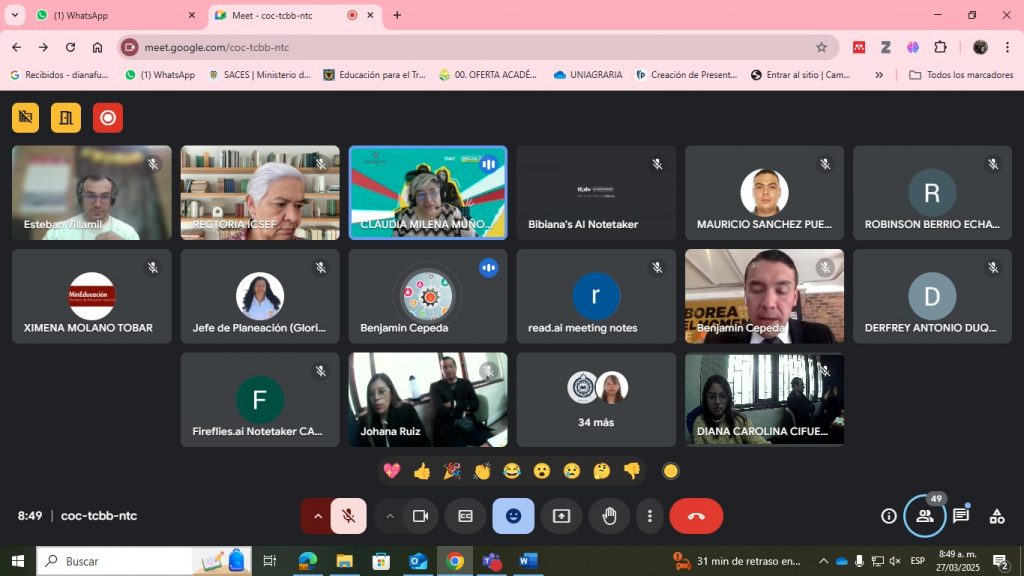Show the participants list with 49 people
Image resolution: width=1024 pixels, height=576 pixels.
click(925, 516)
